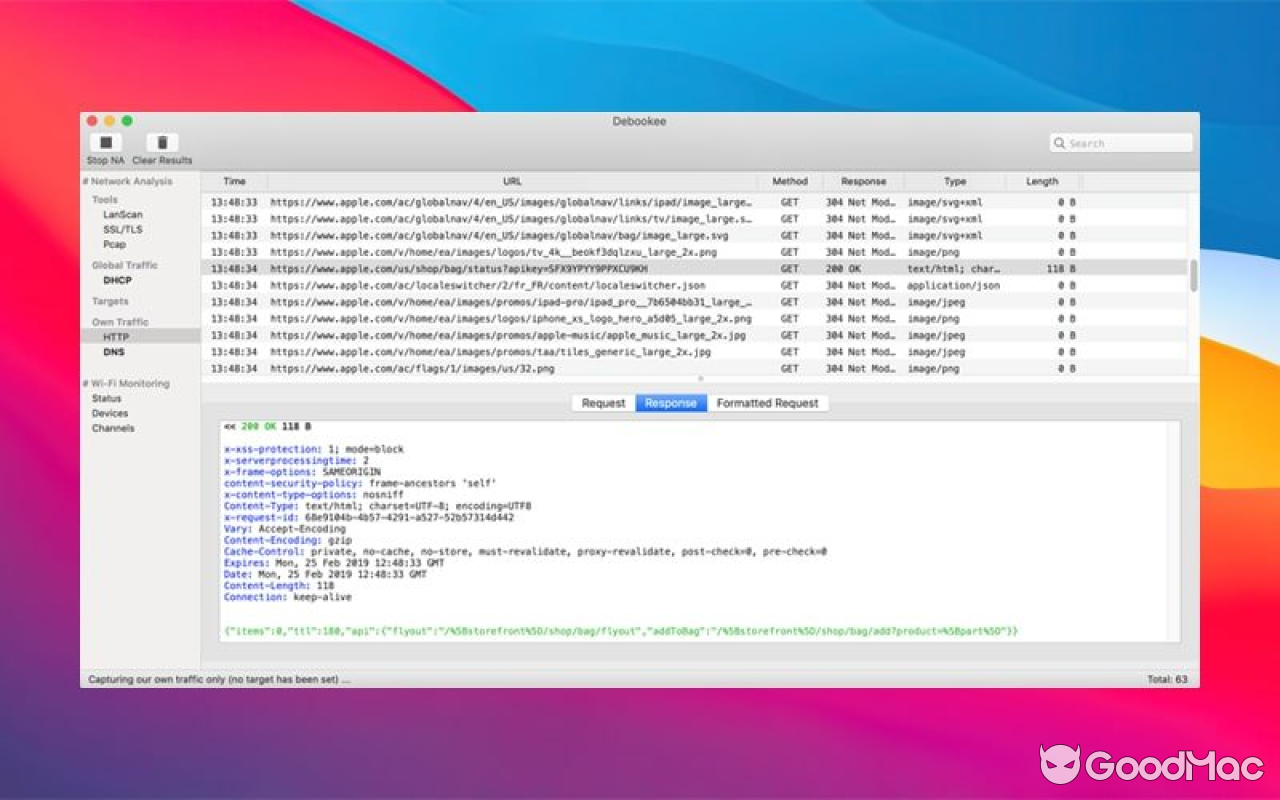View DHCP global traffic
The width and height of the screenshot is (1280, 800).
click(x=116, y=280)
